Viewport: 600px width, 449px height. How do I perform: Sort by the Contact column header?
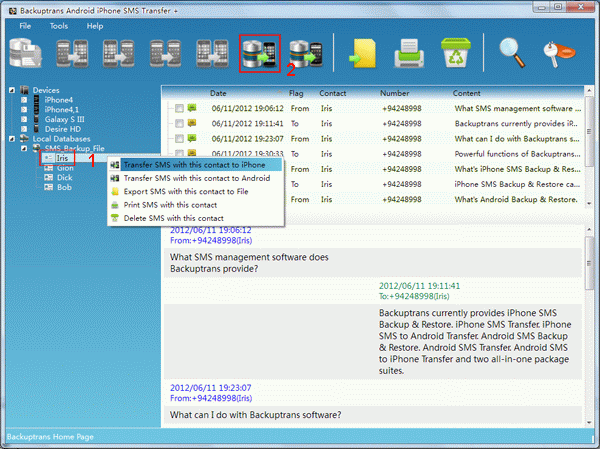tap(333, 93)
